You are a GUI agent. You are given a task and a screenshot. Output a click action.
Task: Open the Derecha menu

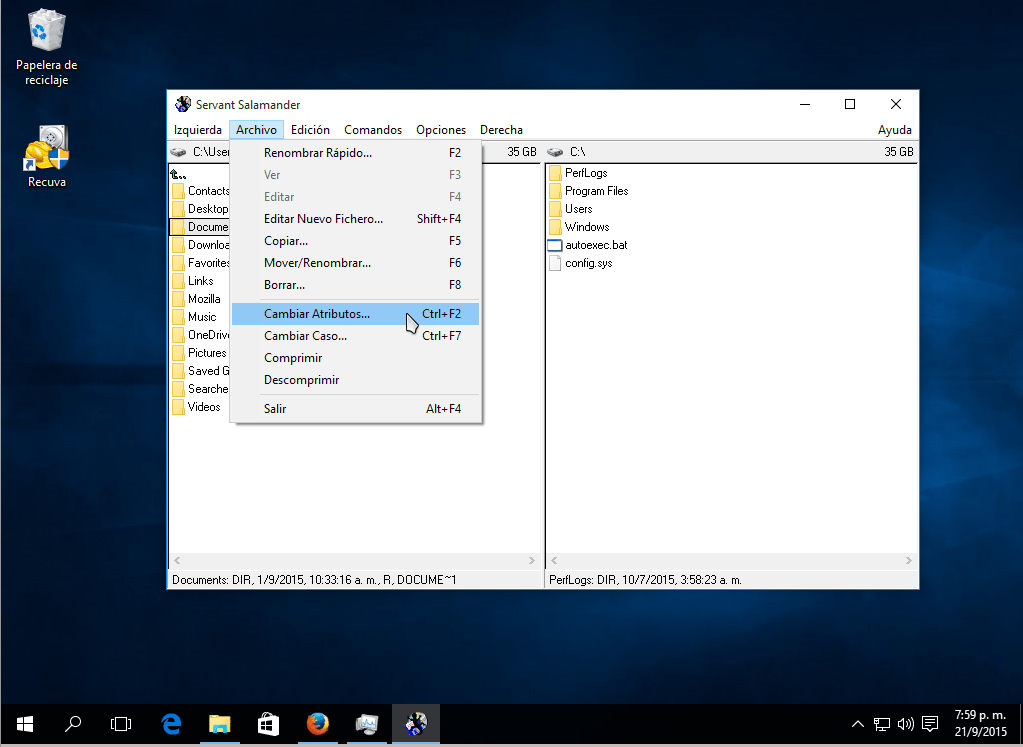point(501,130)
